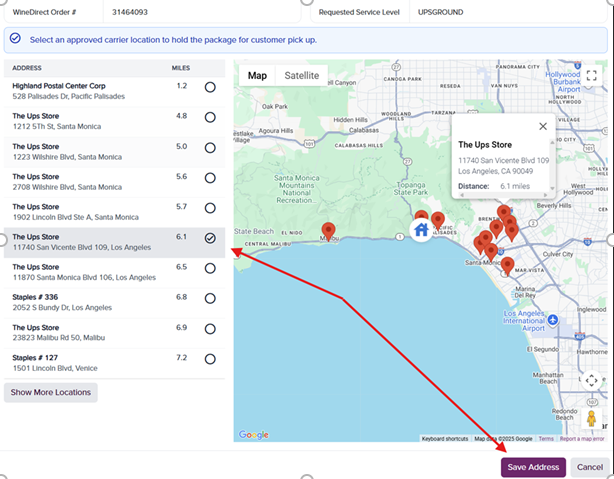
Task: Click the MILES column header
Action: click(x=181, y=68)
